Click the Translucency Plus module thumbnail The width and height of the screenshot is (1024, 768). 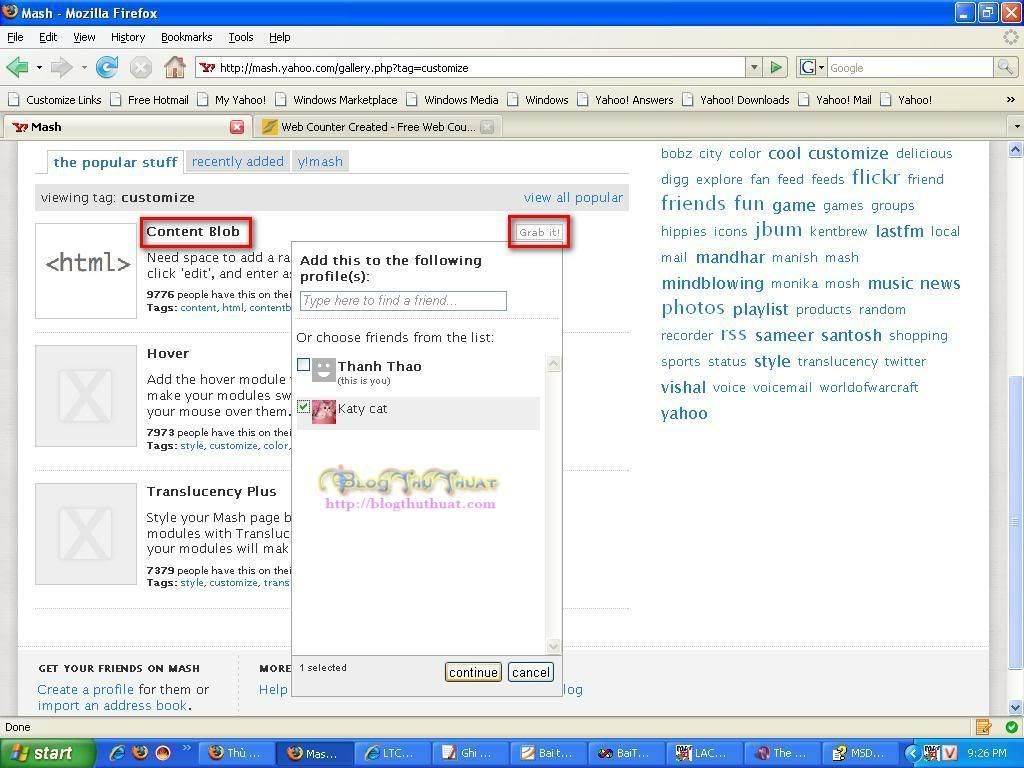[x=86, y=534]
